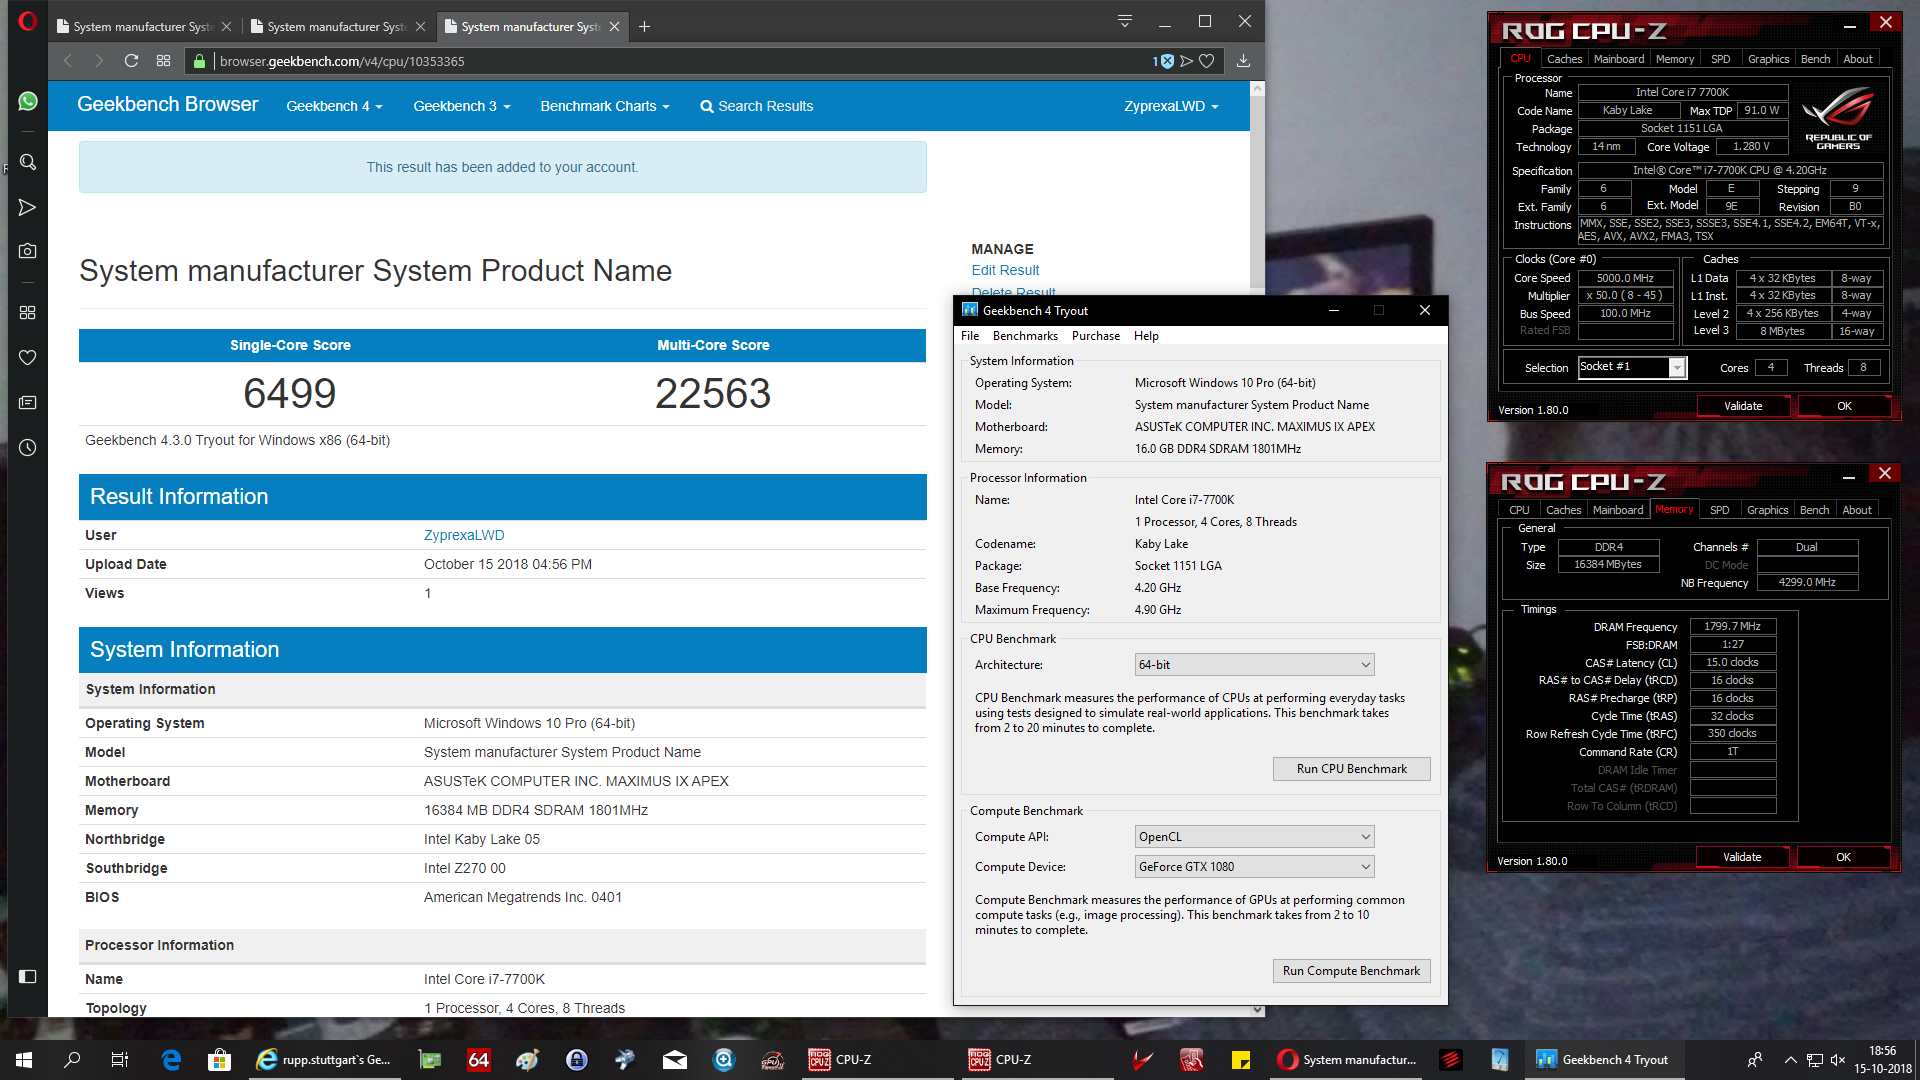Launch Microsoft Store from taskbar
Screen dimensions: 1920x1080
click(219, 1060)
